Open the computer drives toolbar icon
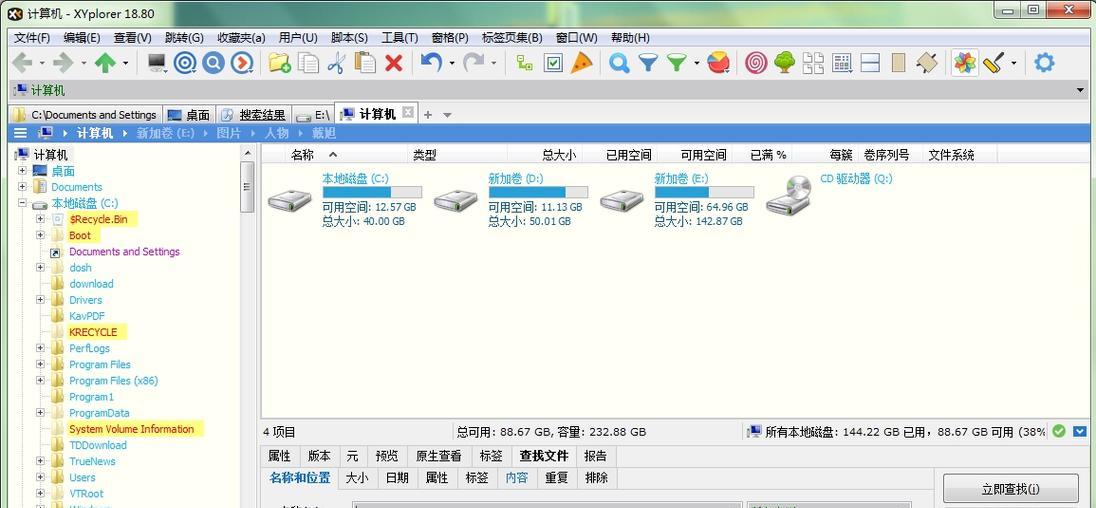The image size is (1096, 508). coord(157,63)
